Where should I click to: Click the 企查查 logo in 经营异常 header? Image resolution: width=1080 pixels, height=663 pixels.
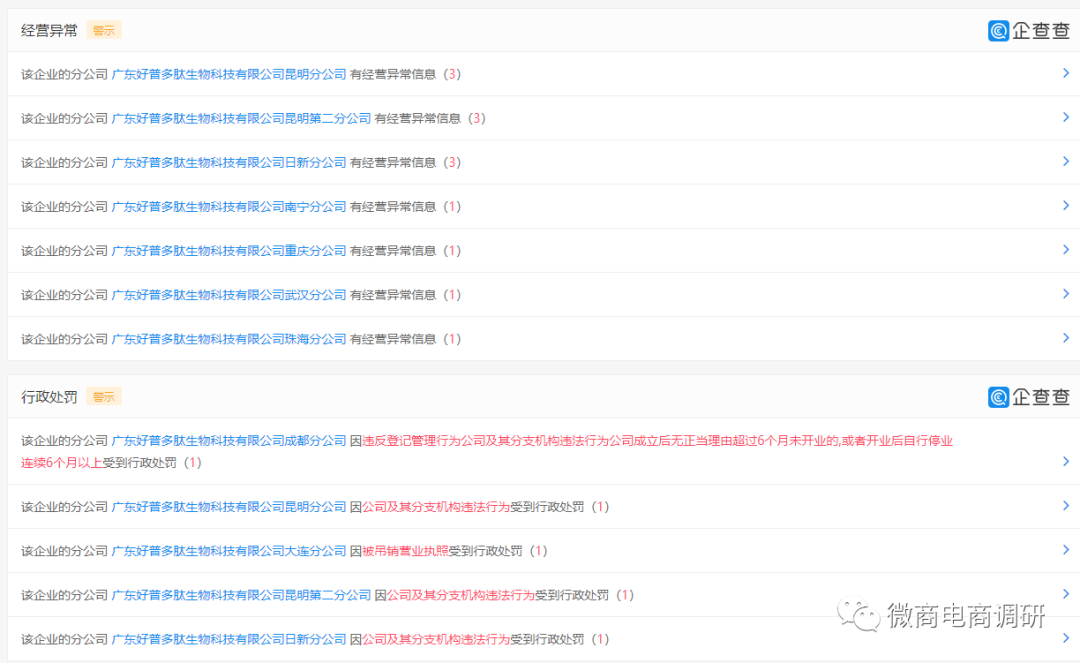pyautogui.click(x=1028, y=30)
